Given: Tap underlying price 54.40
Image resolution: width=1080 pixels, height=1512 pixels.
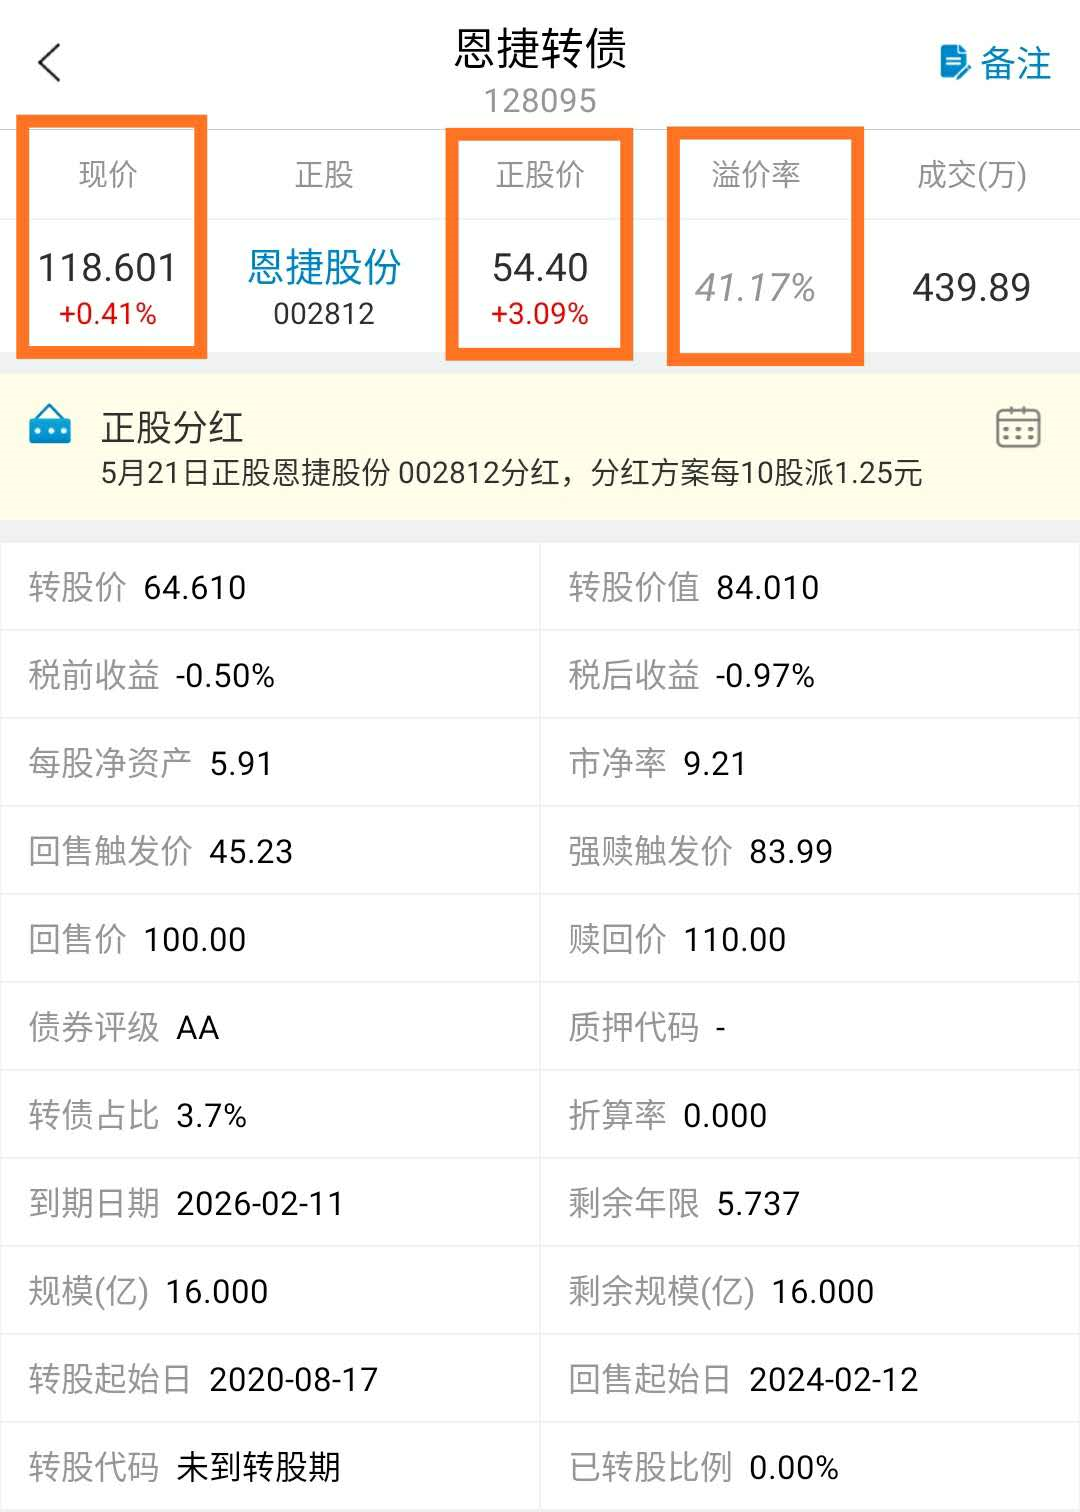Looking at the screenshot, I should (540, 268).
